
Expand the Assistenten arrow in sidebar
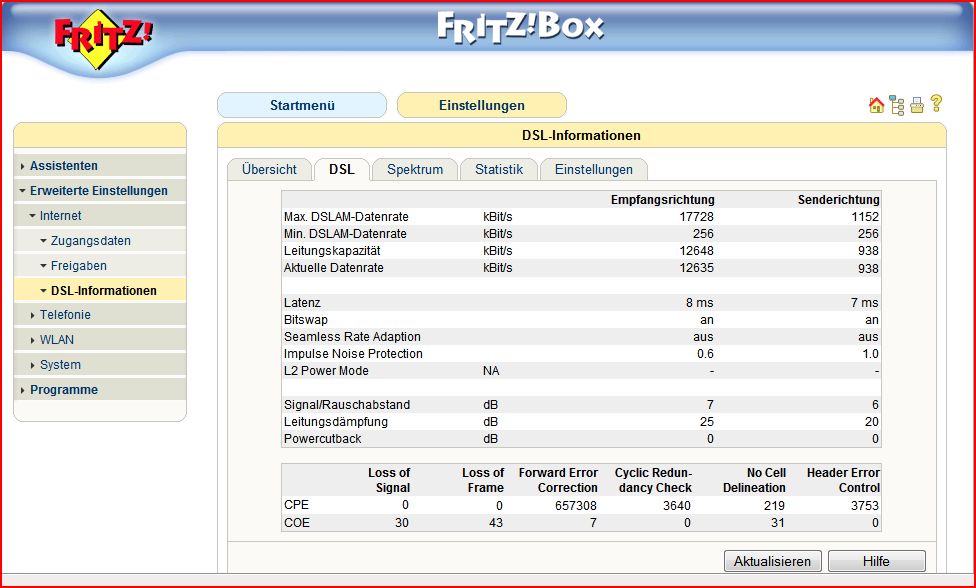pyautogui.click(x=22, y=166)
